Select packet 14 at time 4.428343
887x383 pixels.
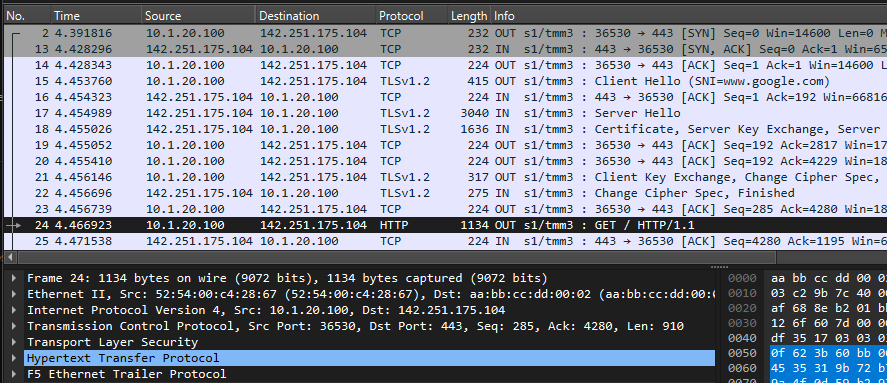pyautogui.click(x=446, y=65)
